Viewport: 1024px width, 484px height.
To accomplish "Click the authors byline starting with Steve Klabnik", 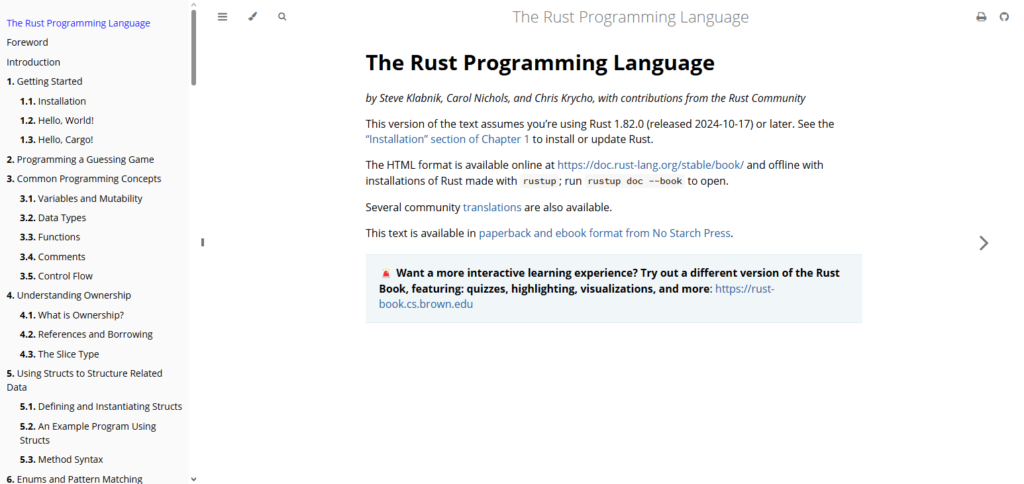I will click(585, 99).
